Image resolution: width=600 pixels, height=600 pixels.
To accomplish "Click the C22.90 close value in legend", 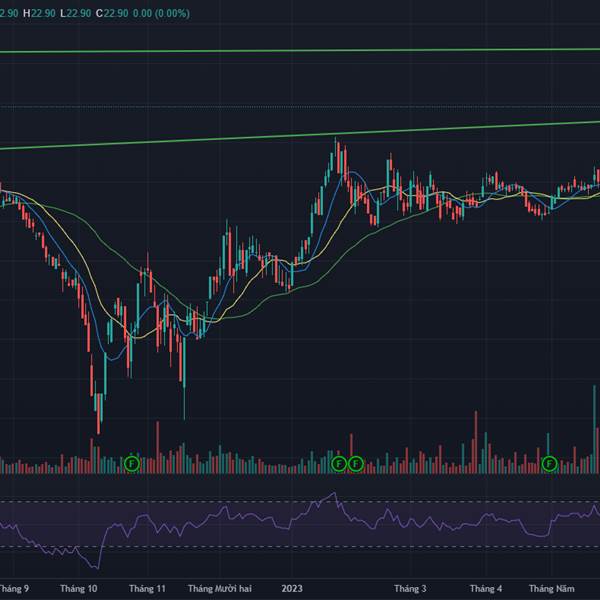I will coord(112,13).
